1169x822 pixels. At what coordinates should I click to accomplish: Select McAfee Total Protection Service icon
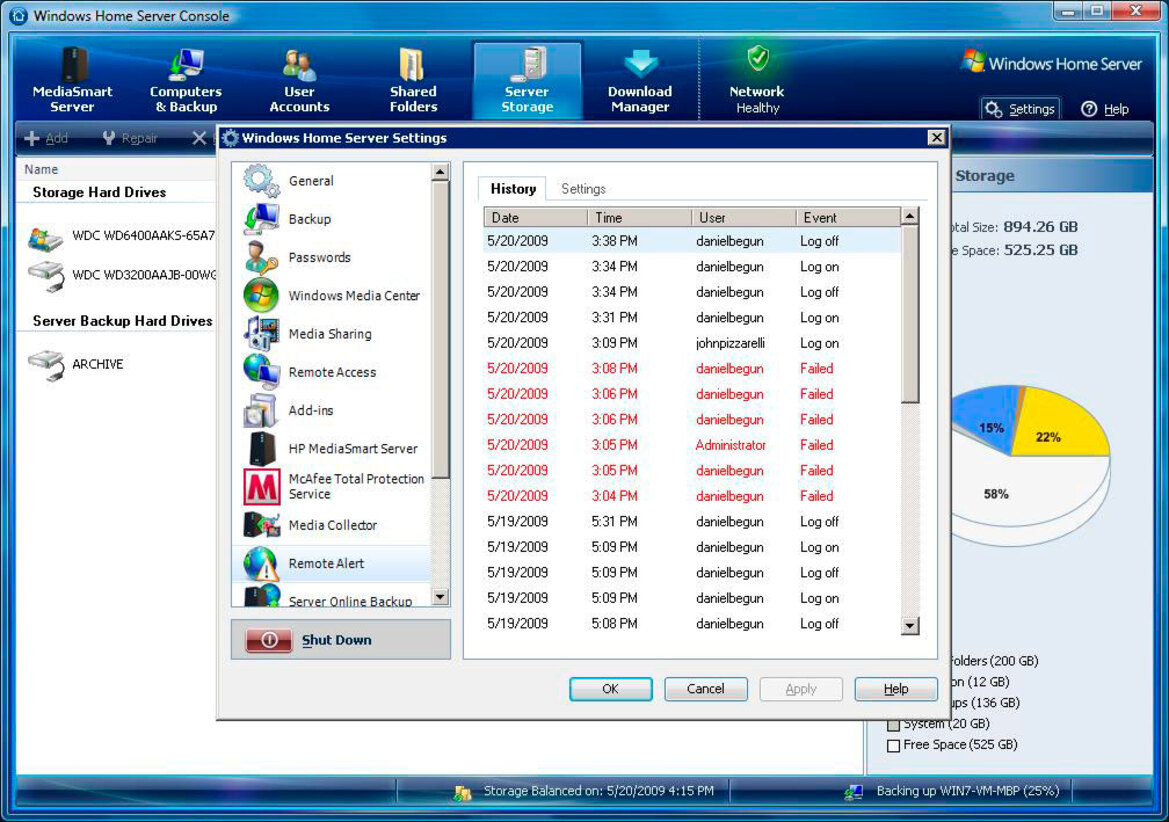click(x=262, y=486)
